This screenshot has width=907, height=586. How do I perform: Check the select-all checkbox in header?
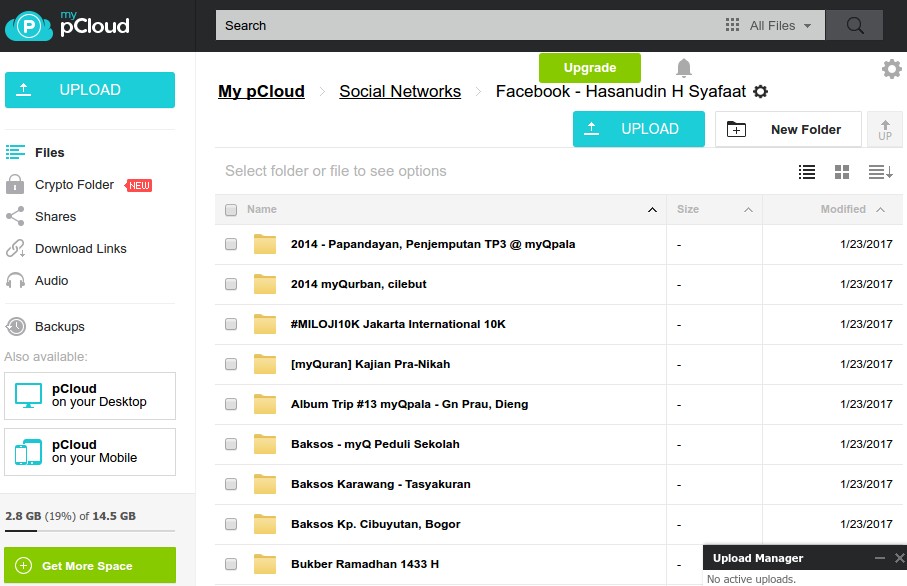click(x=231, y=209)
